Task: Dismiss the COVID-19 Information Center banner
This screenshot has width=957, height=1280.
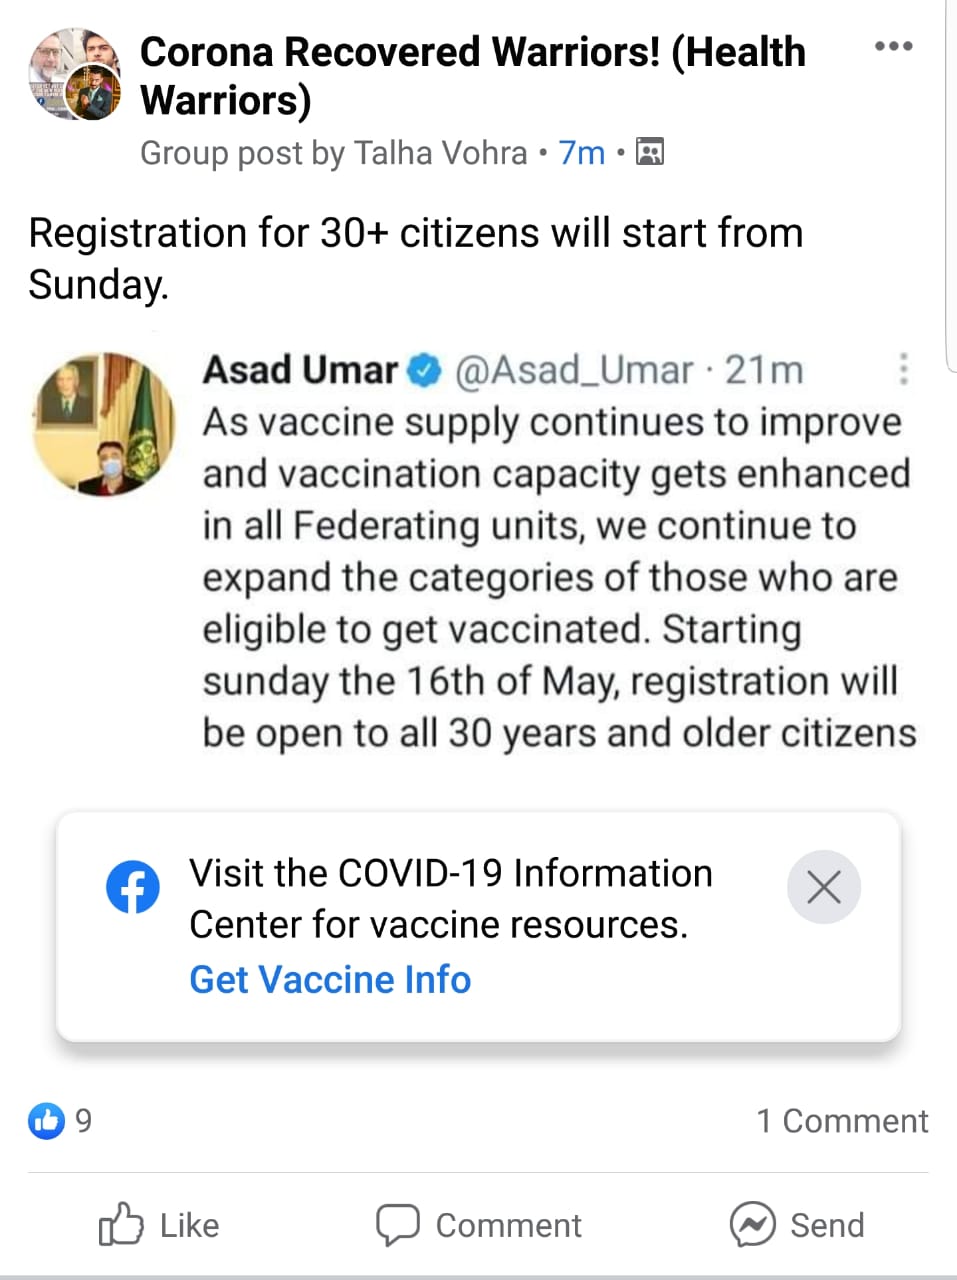Action: (824, 887)
